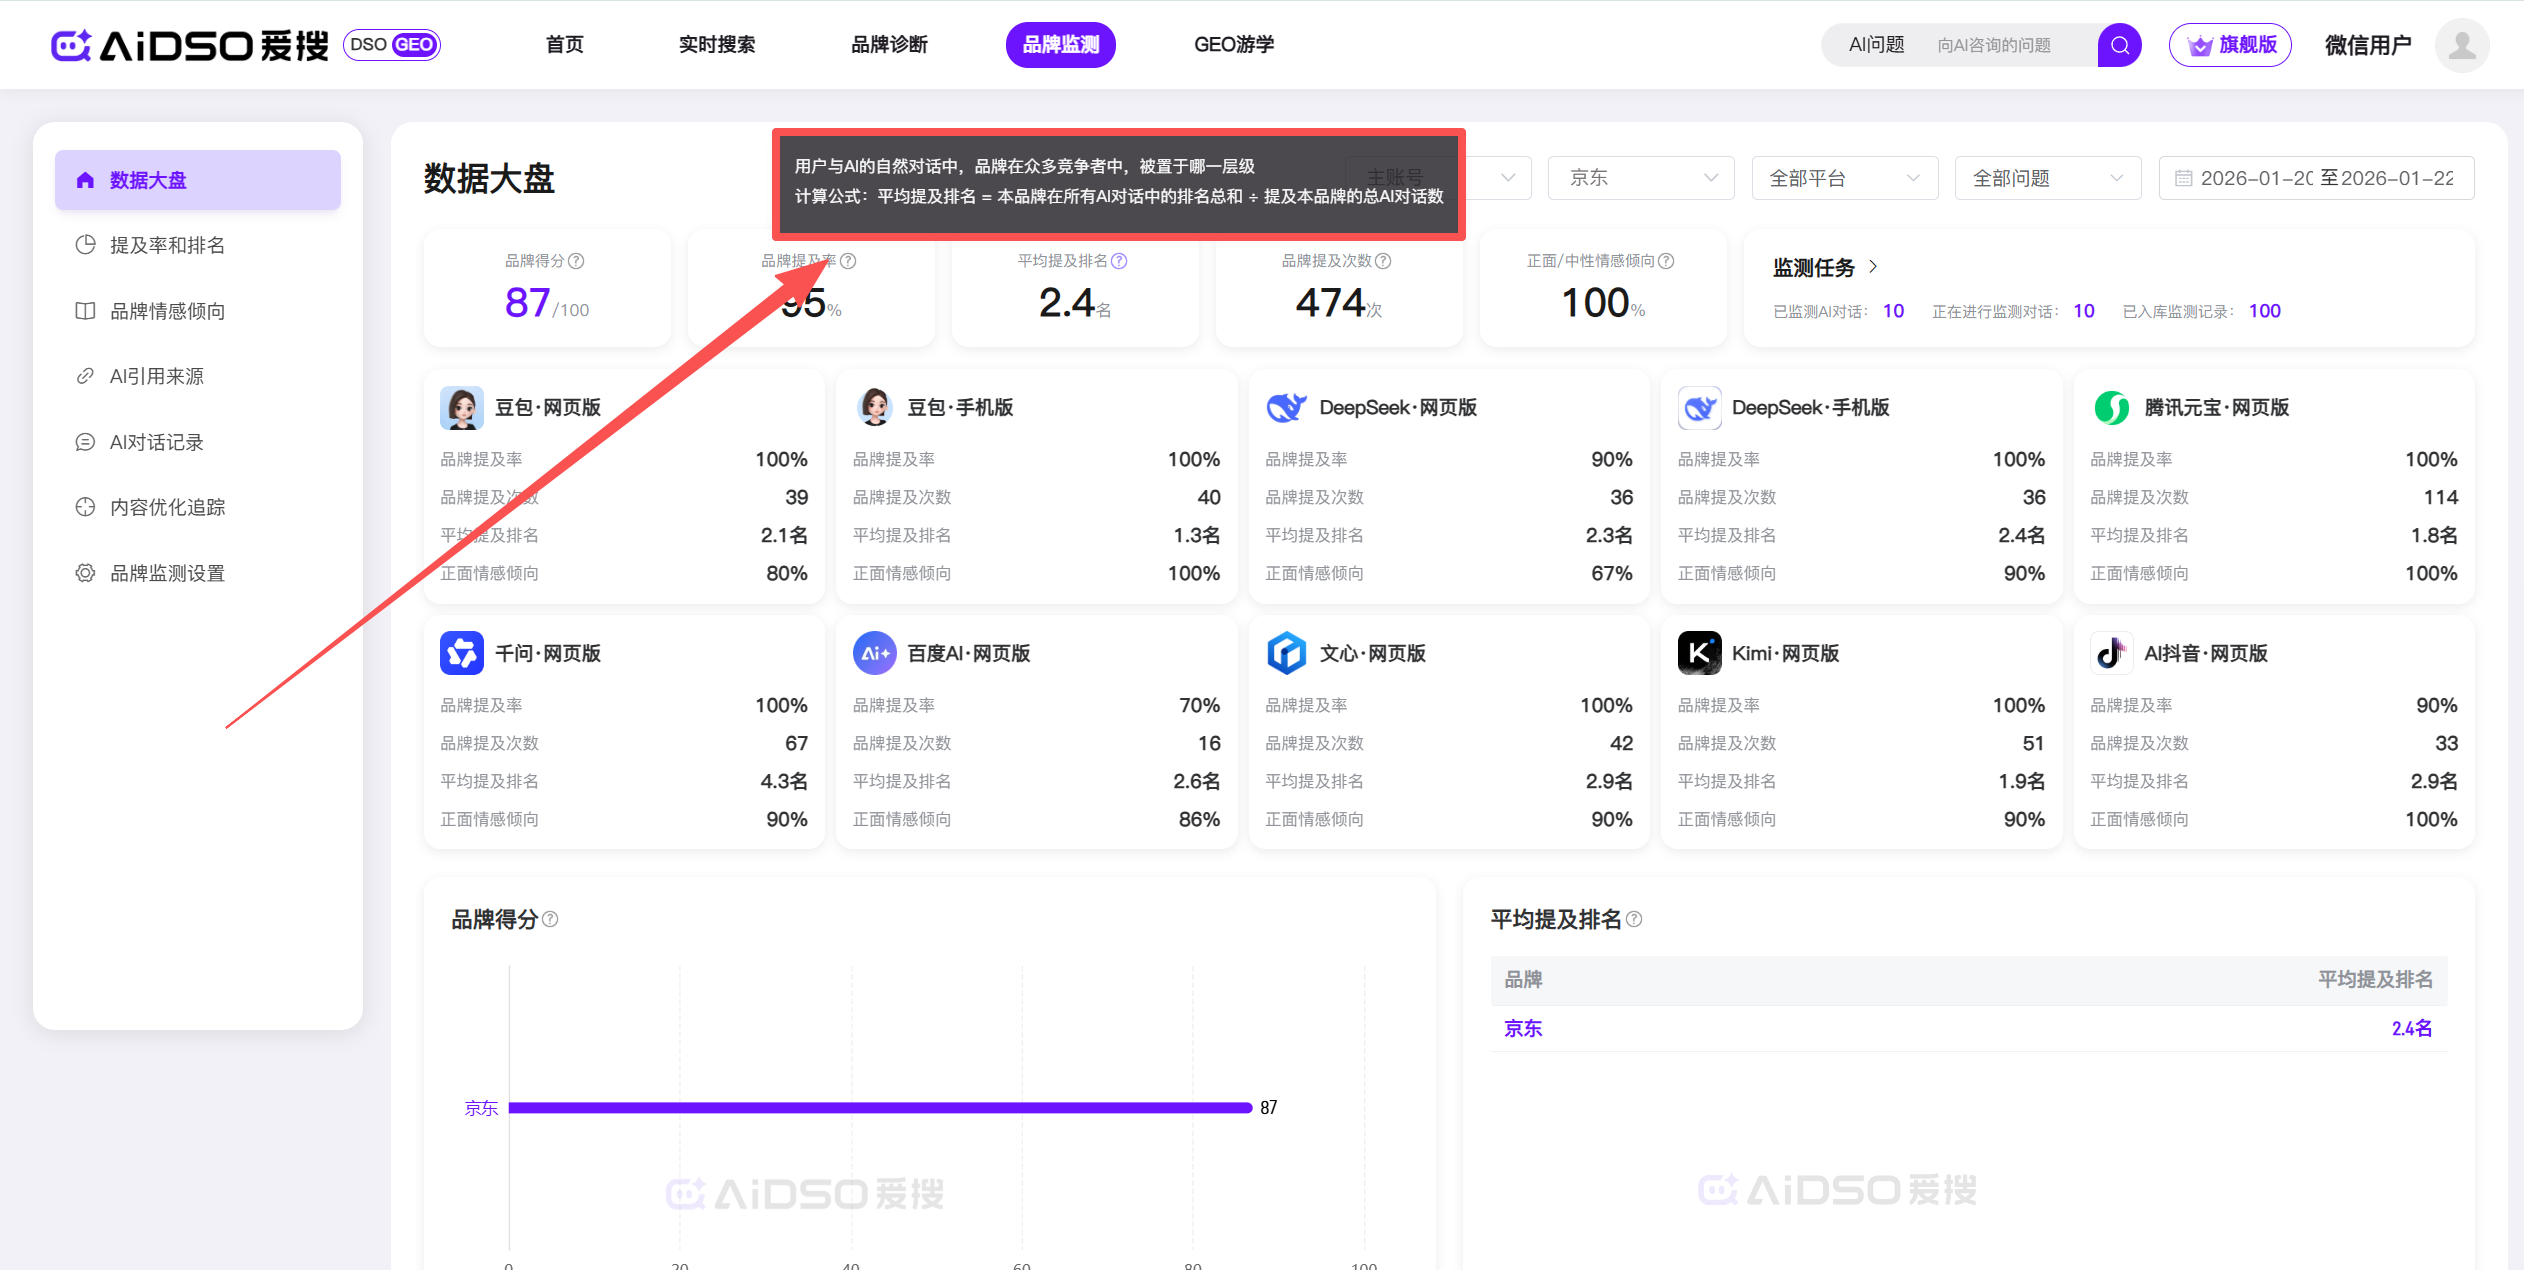This screenshot has height=1270, width=2524.
Task: Select 提及率和排名 in sidebar
Action: (x=167, y=245)
